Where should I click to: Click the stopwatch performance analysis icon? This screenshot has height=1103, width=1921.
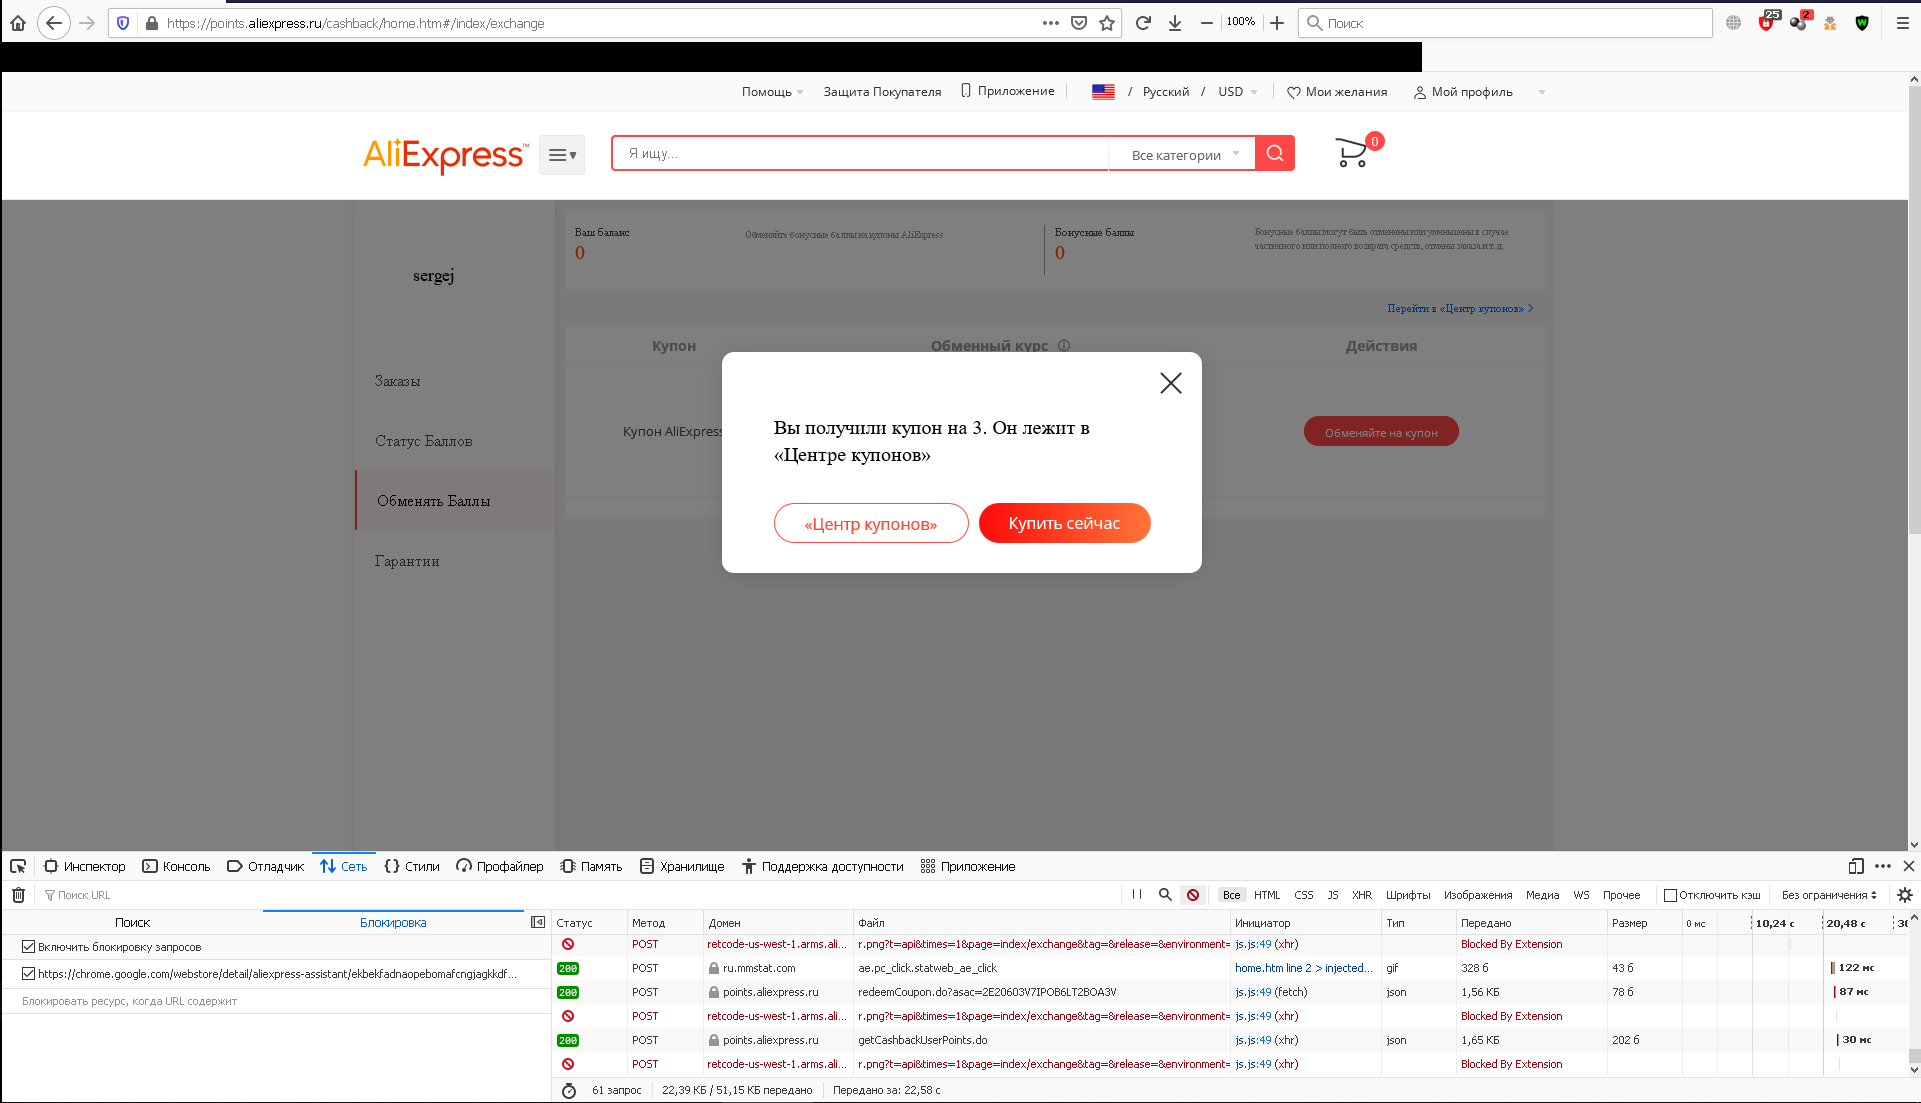pos(569,1090)
